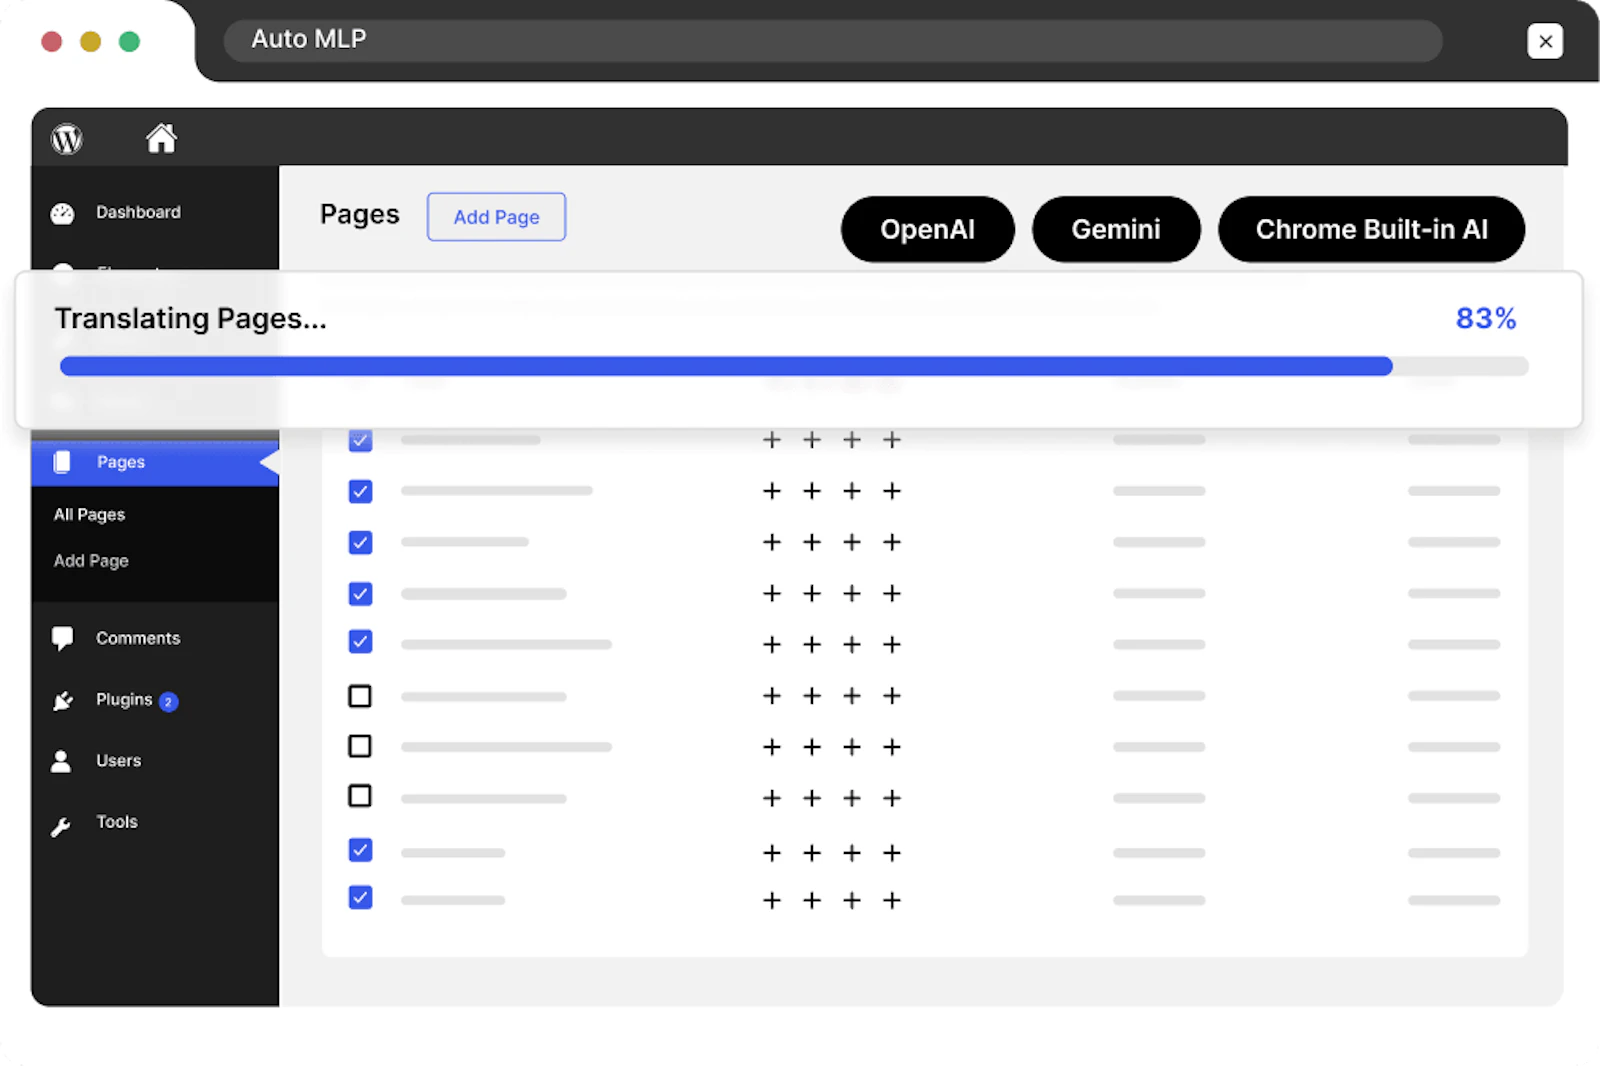Click third plus icon in fourth row

(852, 594)
